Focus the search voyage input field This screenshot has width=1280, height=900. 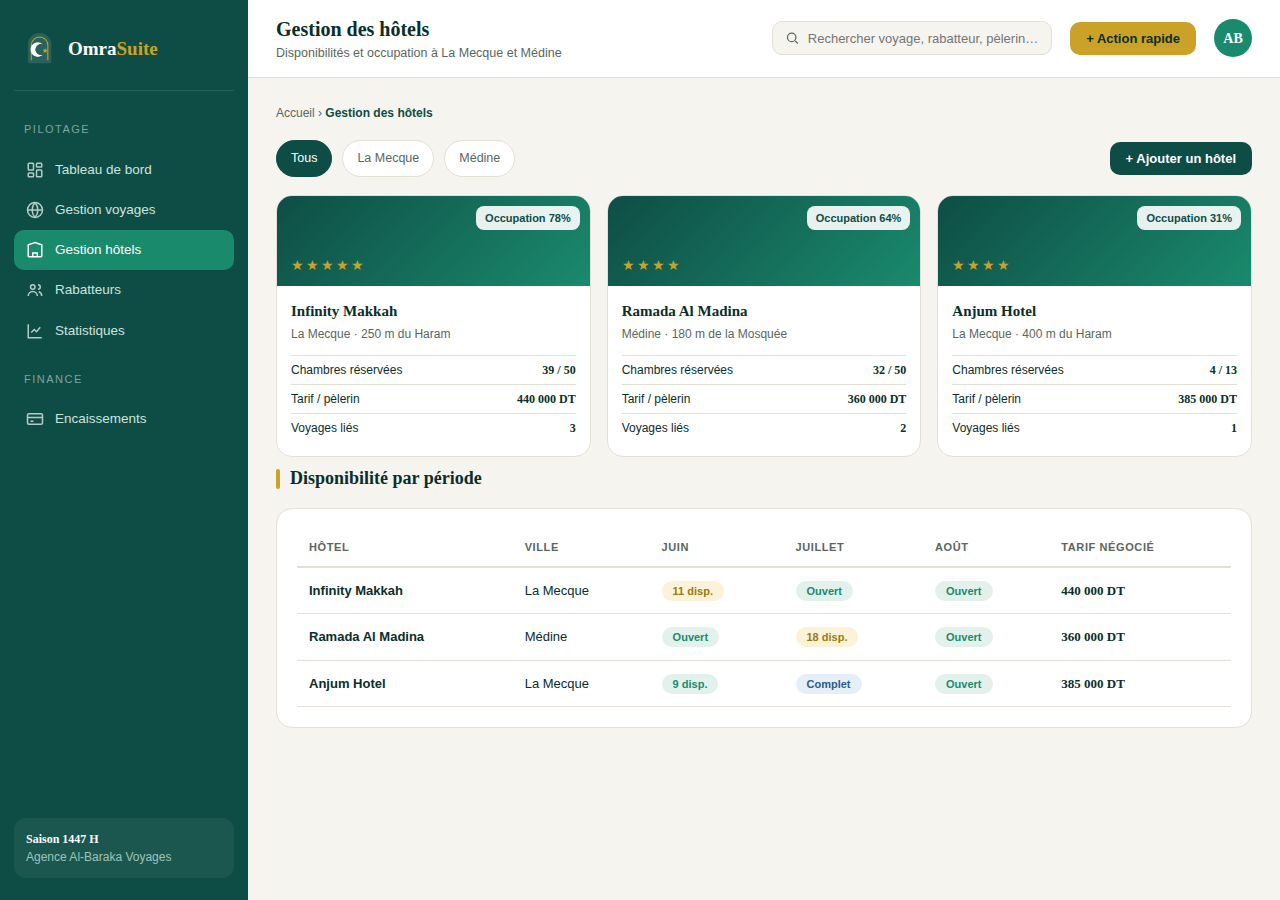point(912,38)
